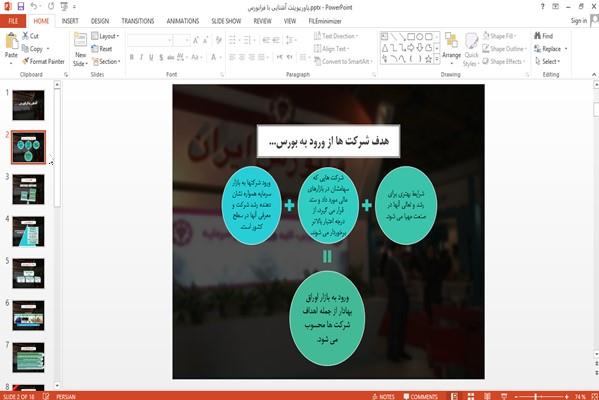
Task: Click Increase Font Size icon
Action: (196, 40)
